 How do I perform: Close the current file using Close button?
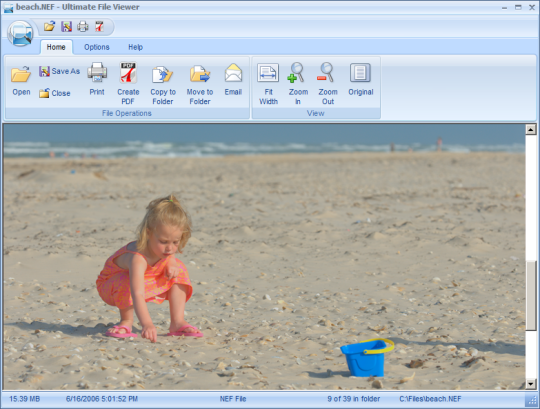point(54,93)
